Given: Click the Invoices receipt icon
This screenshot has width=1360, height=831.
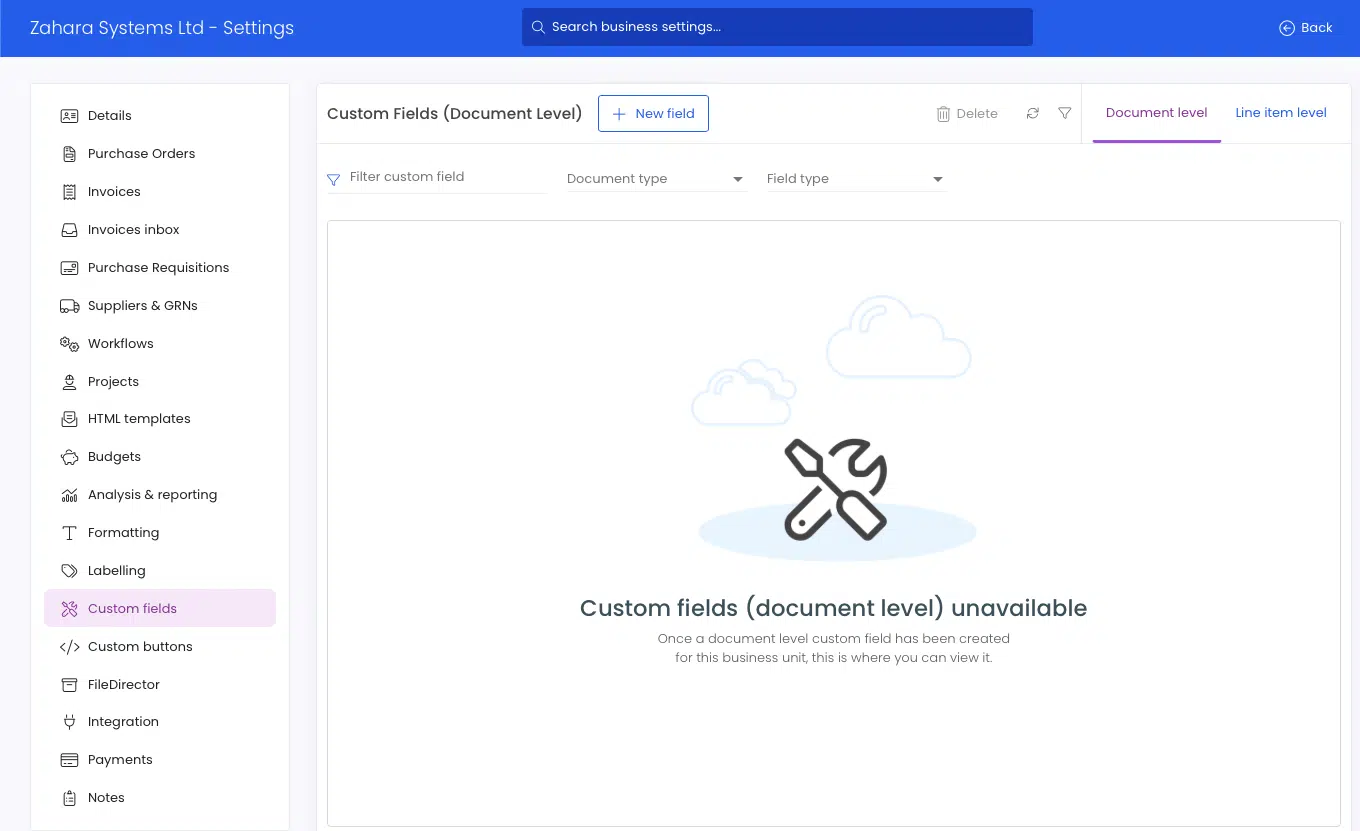Looking at the screenshot, I should click(69, 192).
